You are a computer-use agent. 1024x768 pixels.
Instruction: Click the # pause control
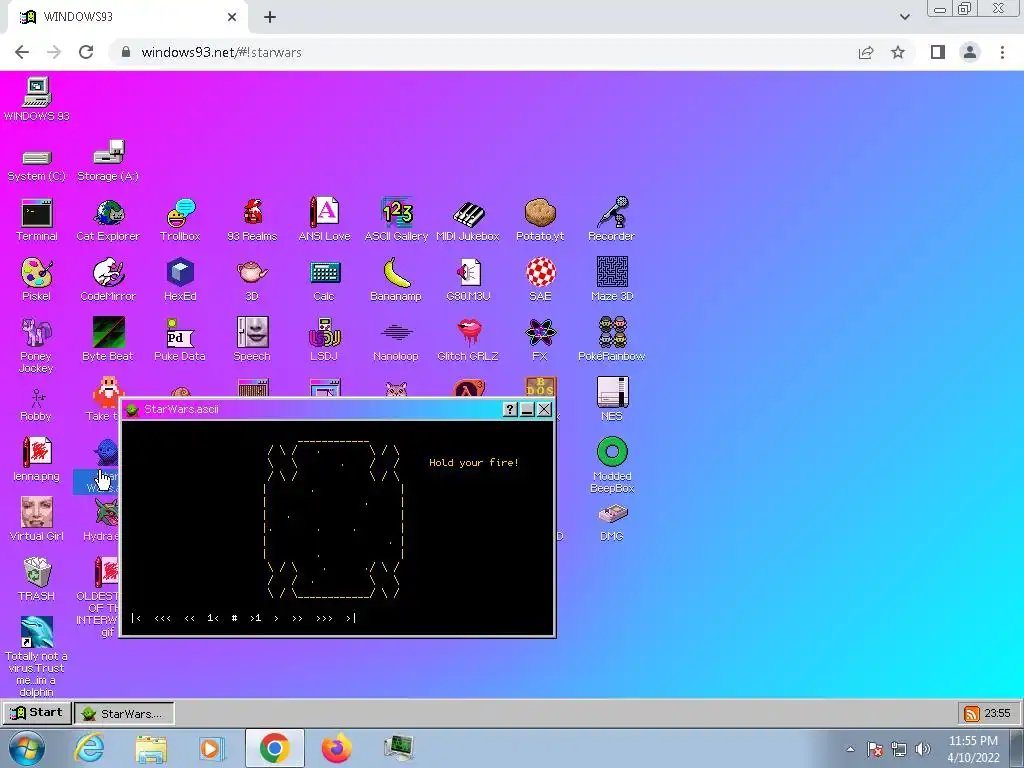pos(234,618)
